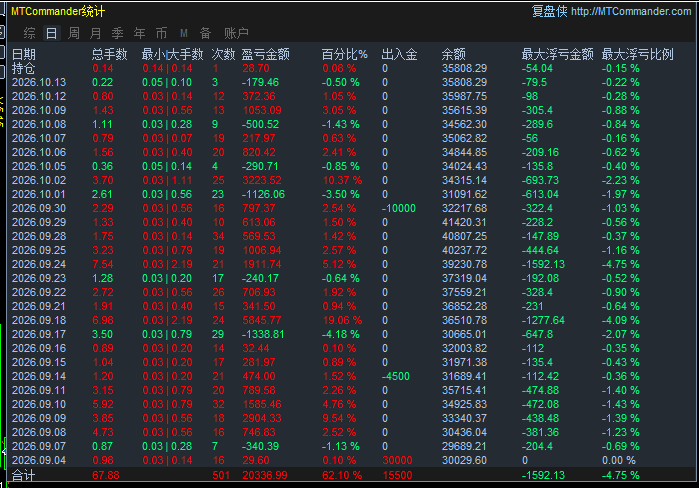
Task: Click total lots 67.88
Action: 106,475
